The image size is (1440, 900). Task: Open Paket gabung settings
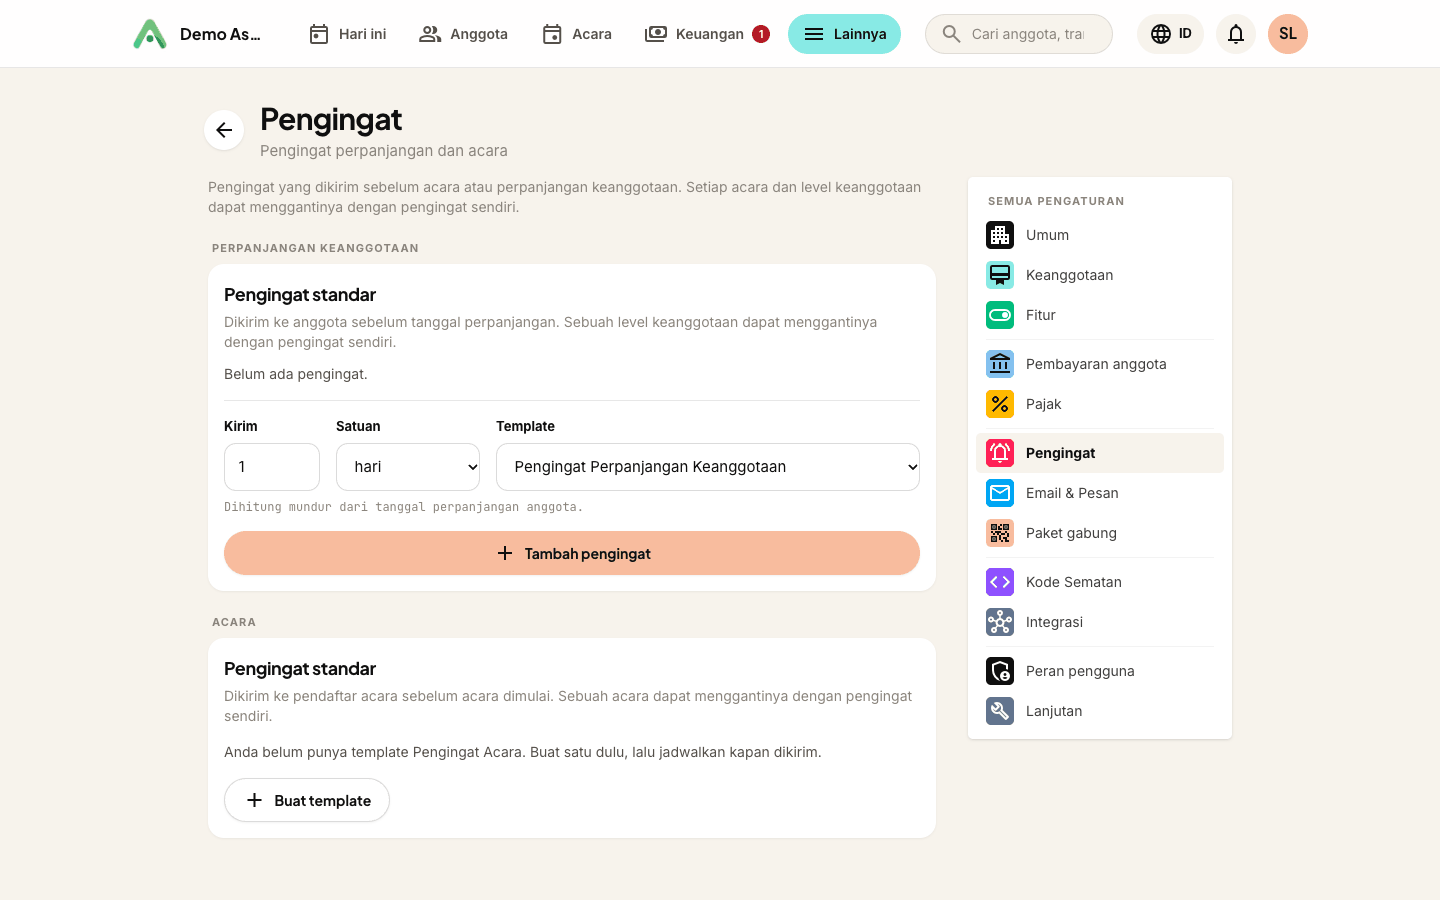[x=1100, y=533]
